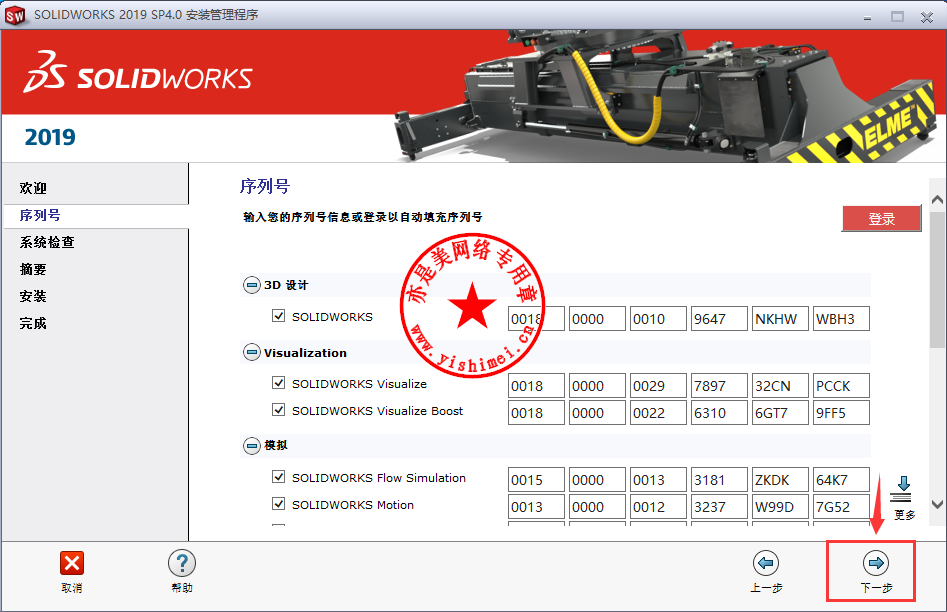
Task: Select 系统检查 step in sidebar
Action: click(47, 242)
